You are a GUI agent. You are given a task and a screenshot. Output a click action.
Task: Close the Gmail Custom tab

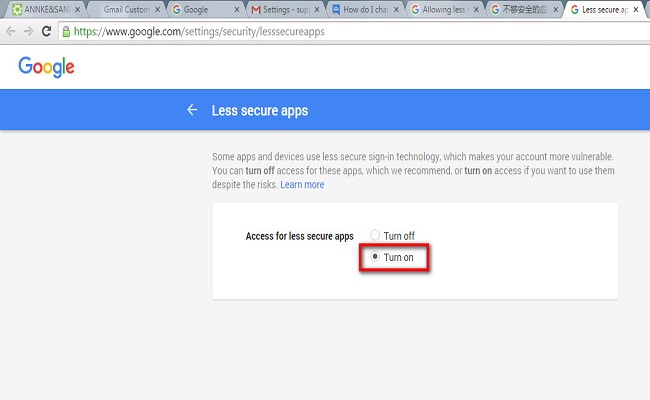coord(158,10)
